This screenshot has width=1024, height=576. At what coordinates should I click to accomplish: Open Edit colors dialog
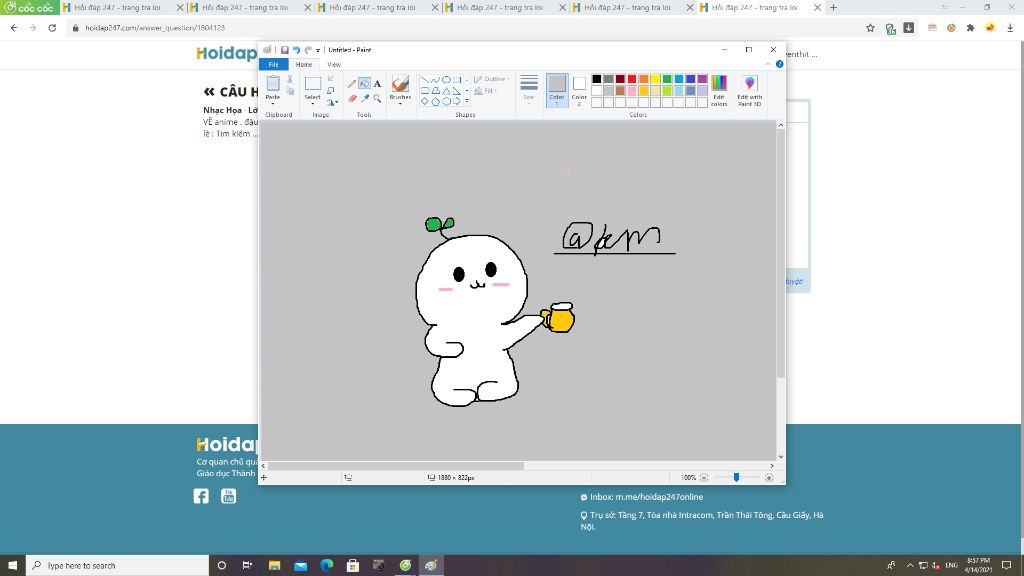(719, 90)
